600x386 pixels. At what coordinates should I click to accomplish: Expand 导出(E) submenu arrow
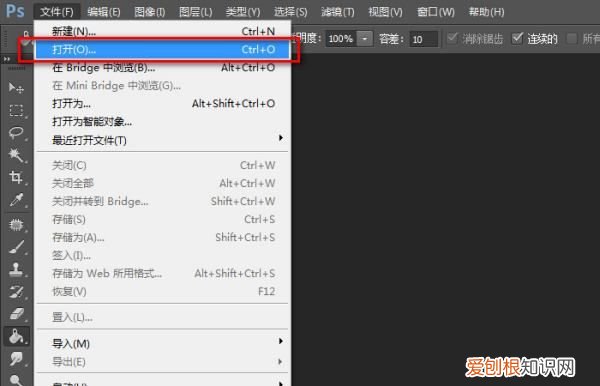point(281,362)
